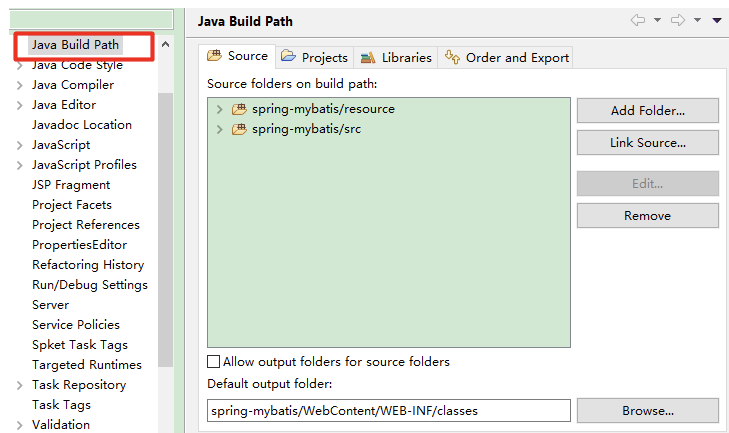Switch to the Libraries tab
Screen dimensions: 729x433
tap(396, 58)
